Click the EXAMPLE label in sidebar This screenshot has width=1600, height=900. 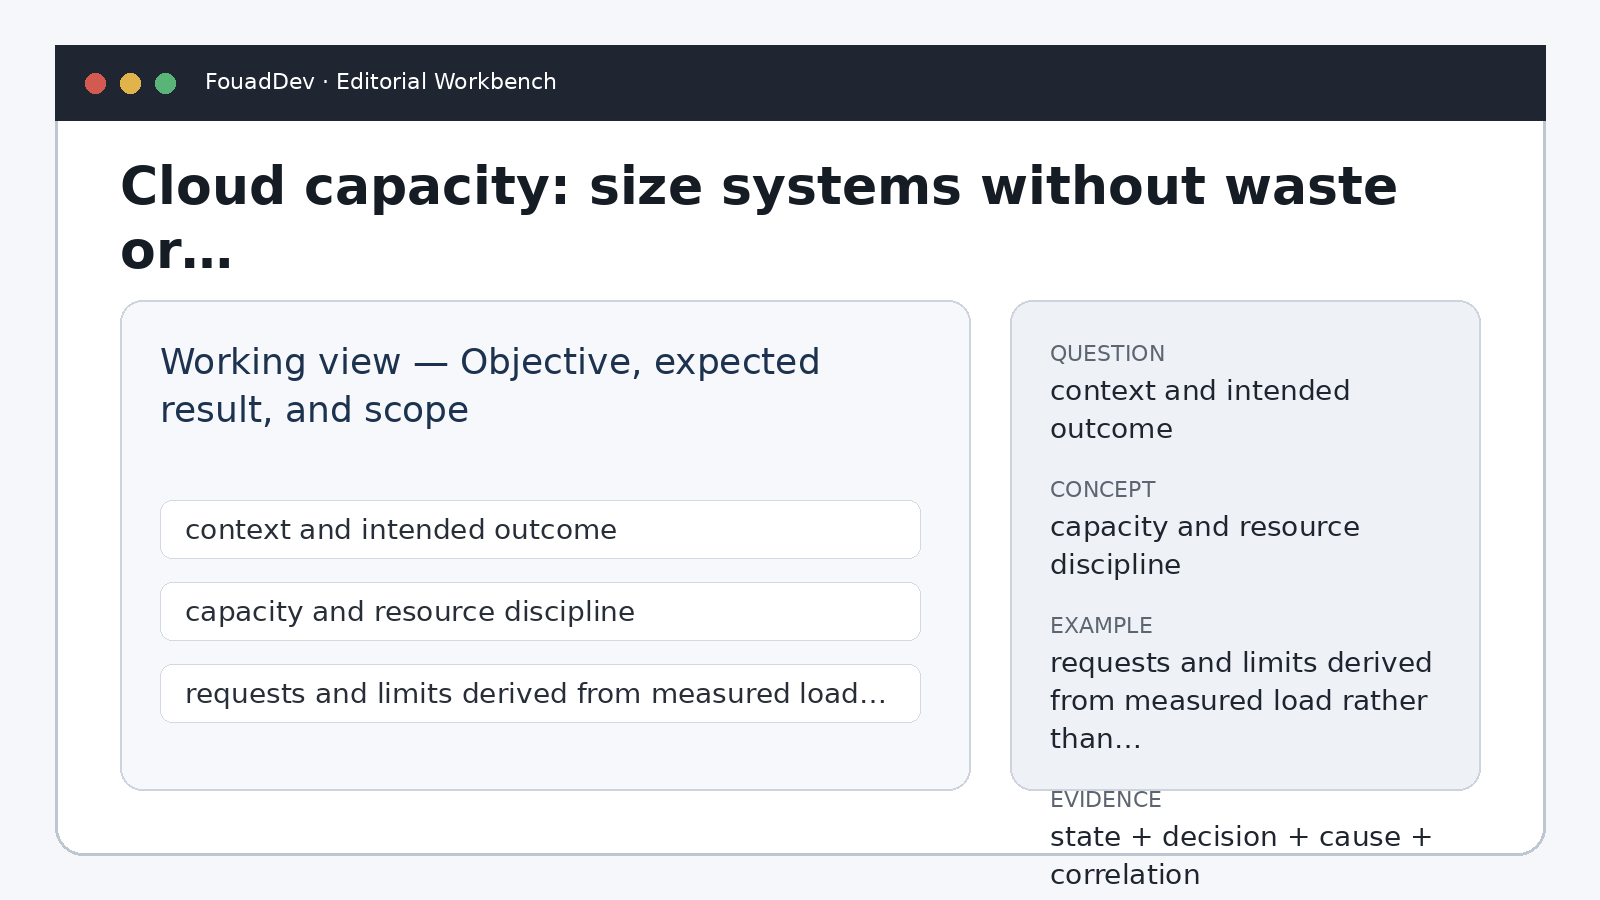coord(1101,626)
